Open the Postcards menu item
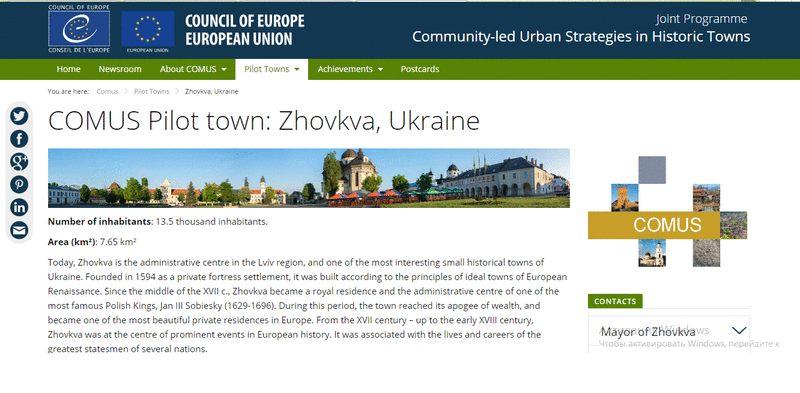This screenshot has width=800, height=393. tap(420, 69)
